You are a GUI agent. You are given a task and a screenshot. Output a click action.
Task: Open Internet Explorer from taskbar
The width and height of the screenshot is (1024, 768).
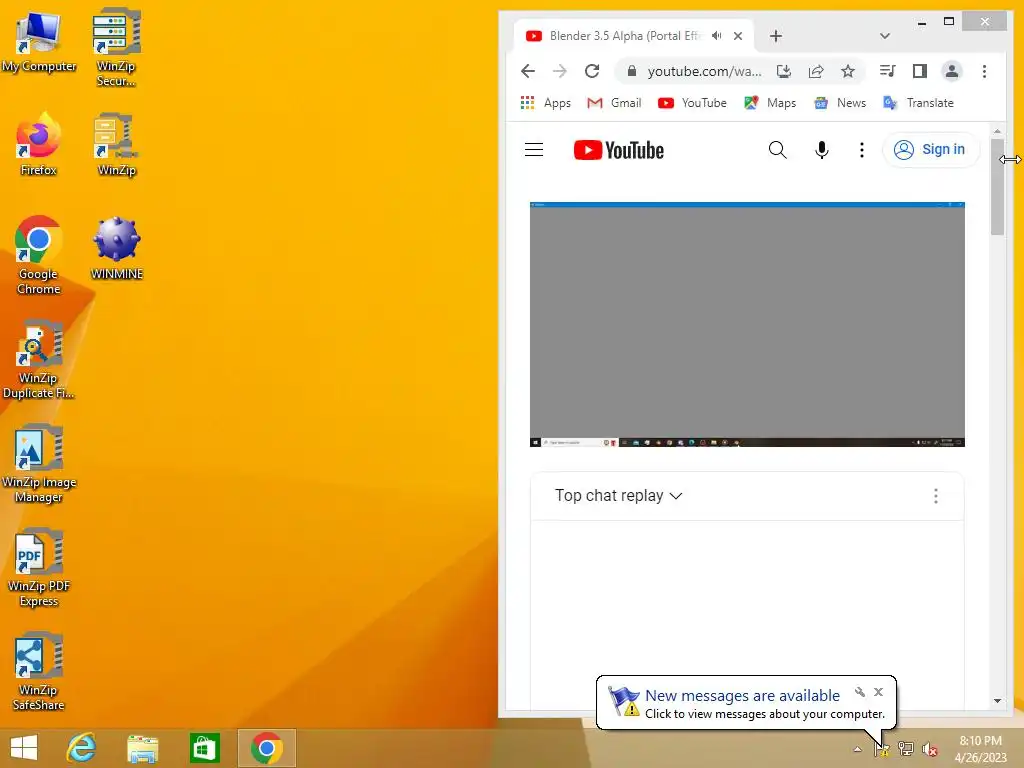(x=82, y=748)
